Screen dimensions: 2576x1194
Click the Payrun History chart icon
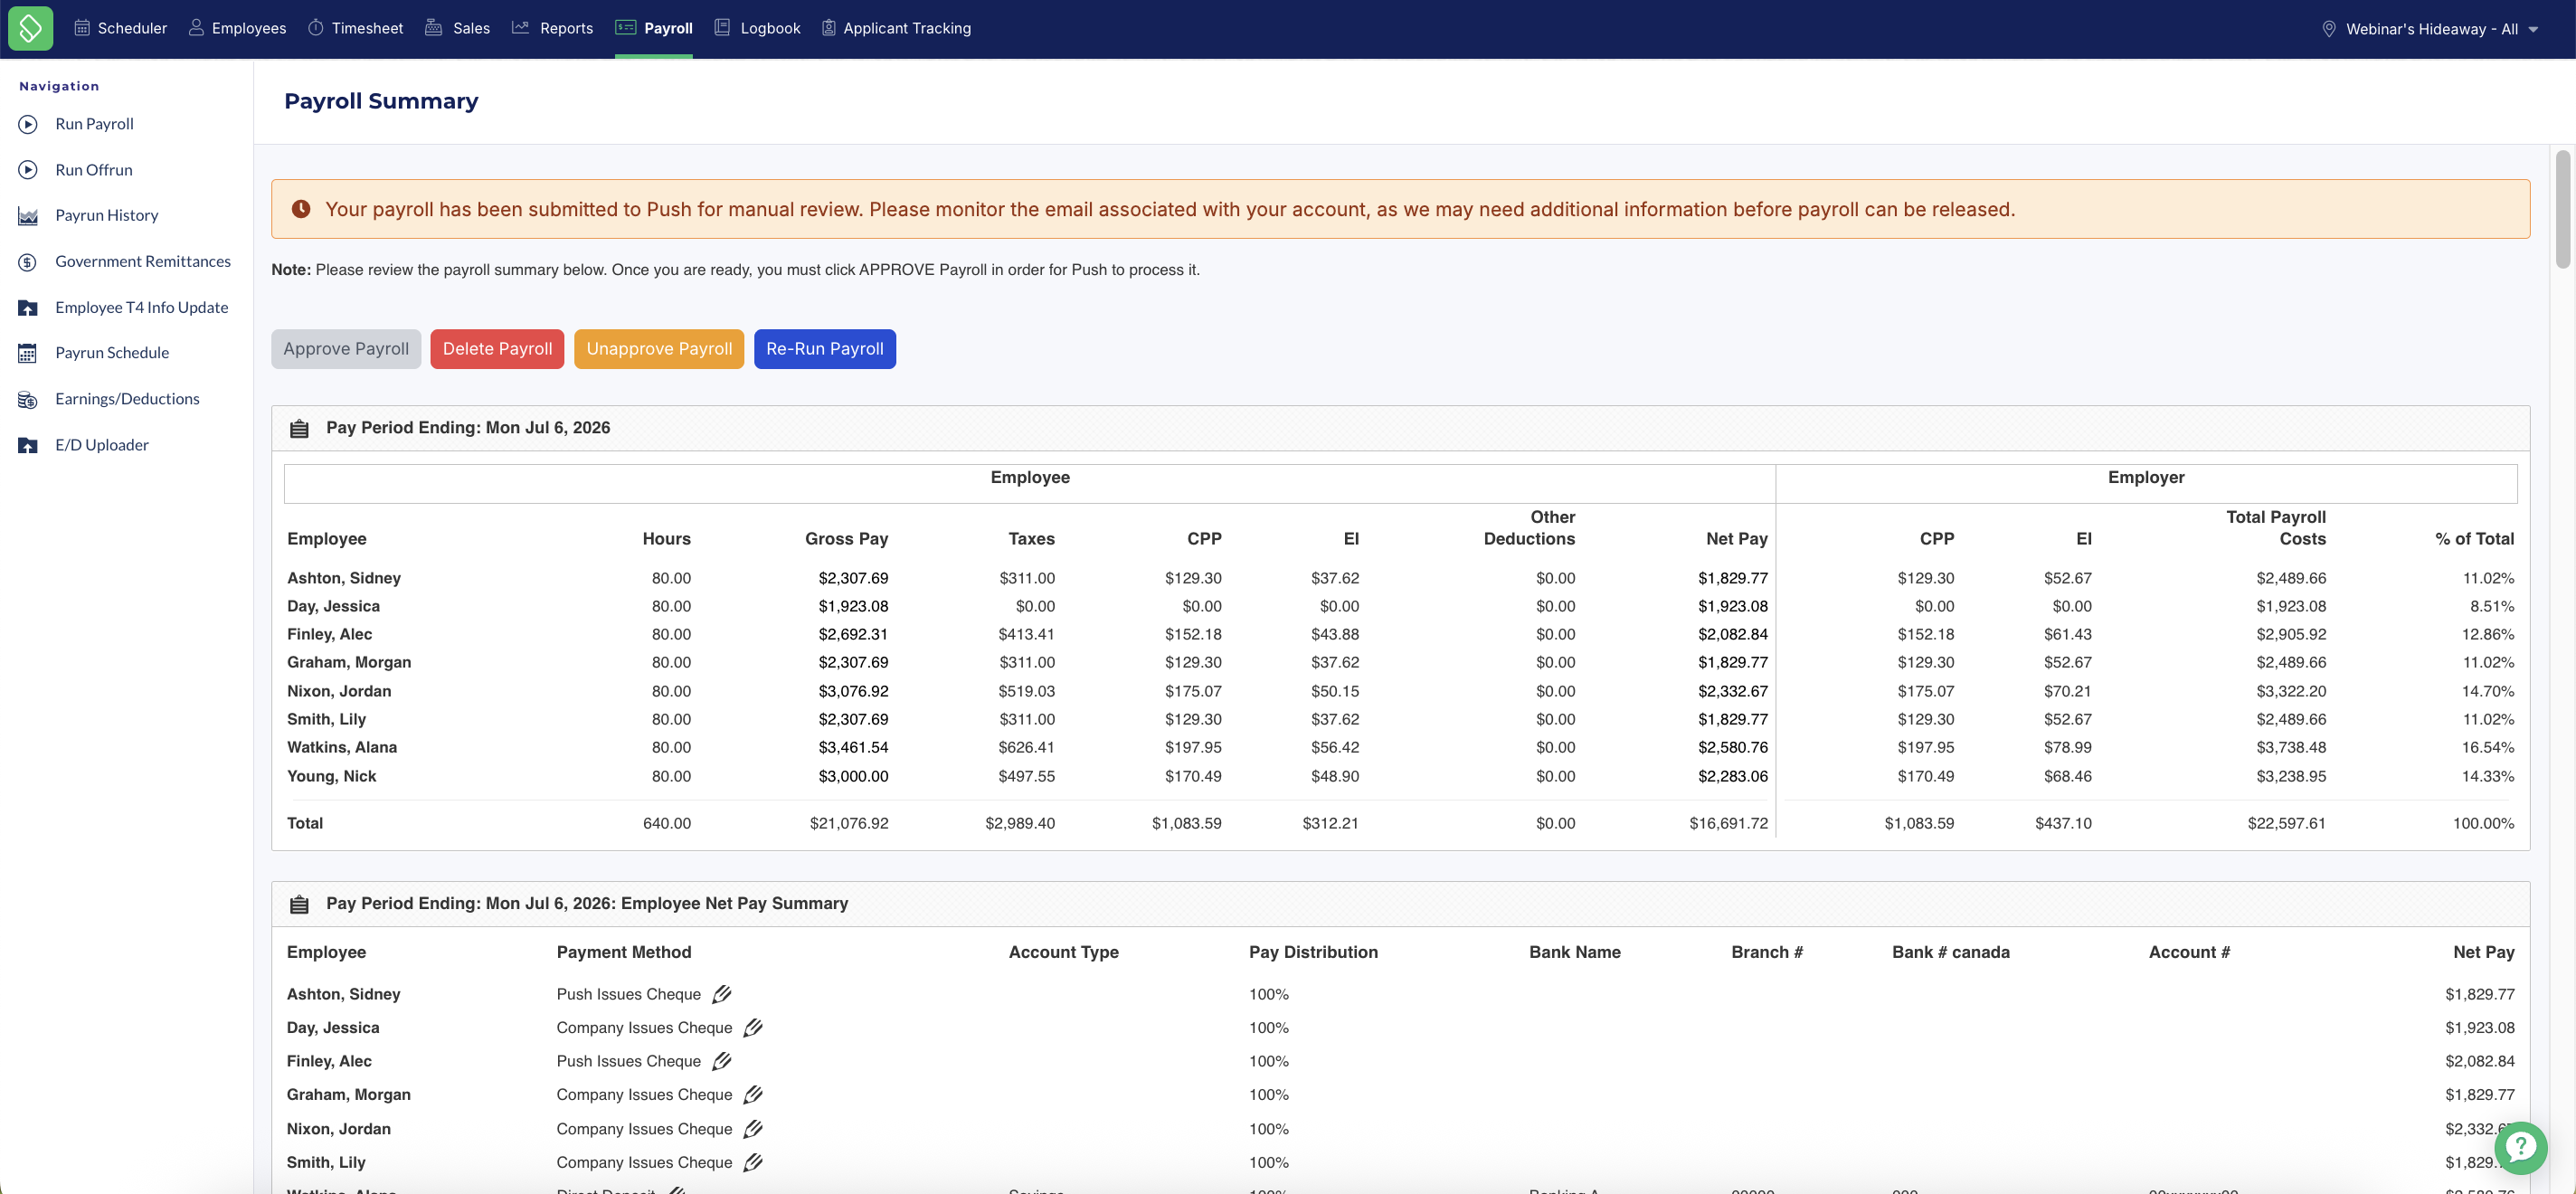(28, 216)
